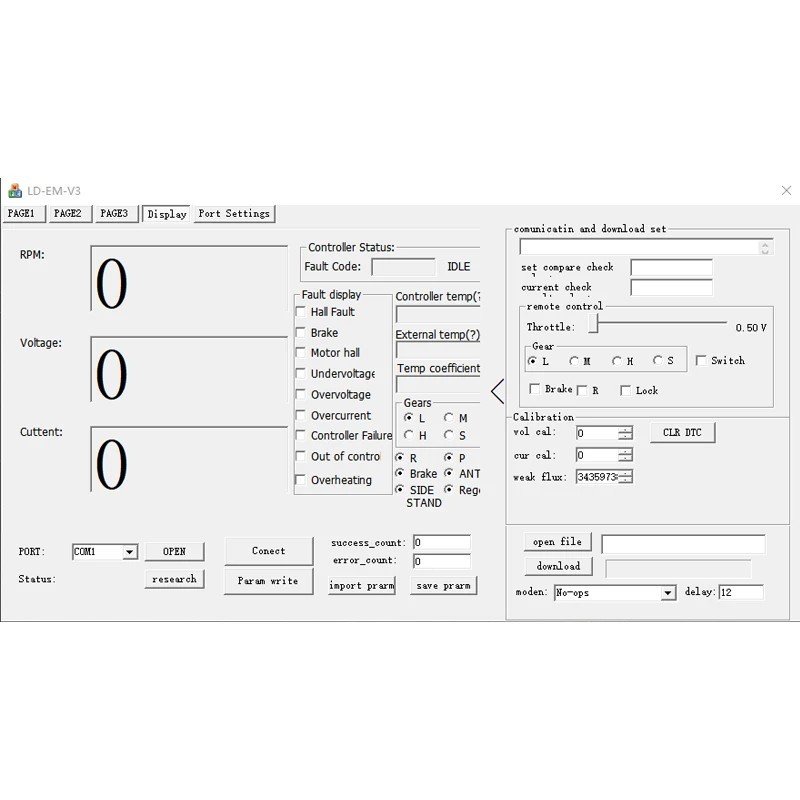
Task: Click the save prarm button
Action: (x=443, y=585)
